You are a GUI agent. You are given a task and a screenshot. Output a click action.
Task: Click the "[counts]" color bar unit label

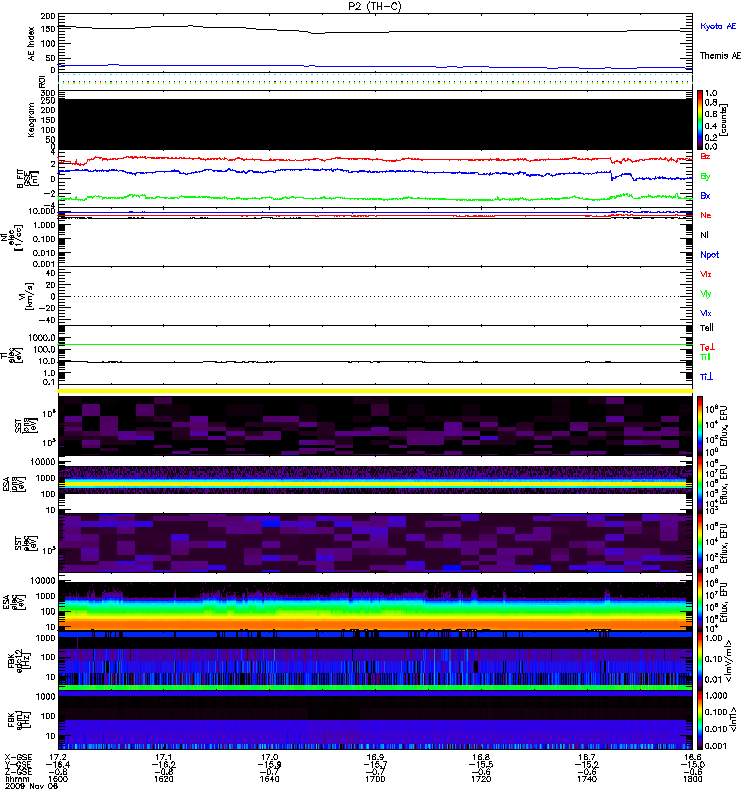click(x=725, y=120)
